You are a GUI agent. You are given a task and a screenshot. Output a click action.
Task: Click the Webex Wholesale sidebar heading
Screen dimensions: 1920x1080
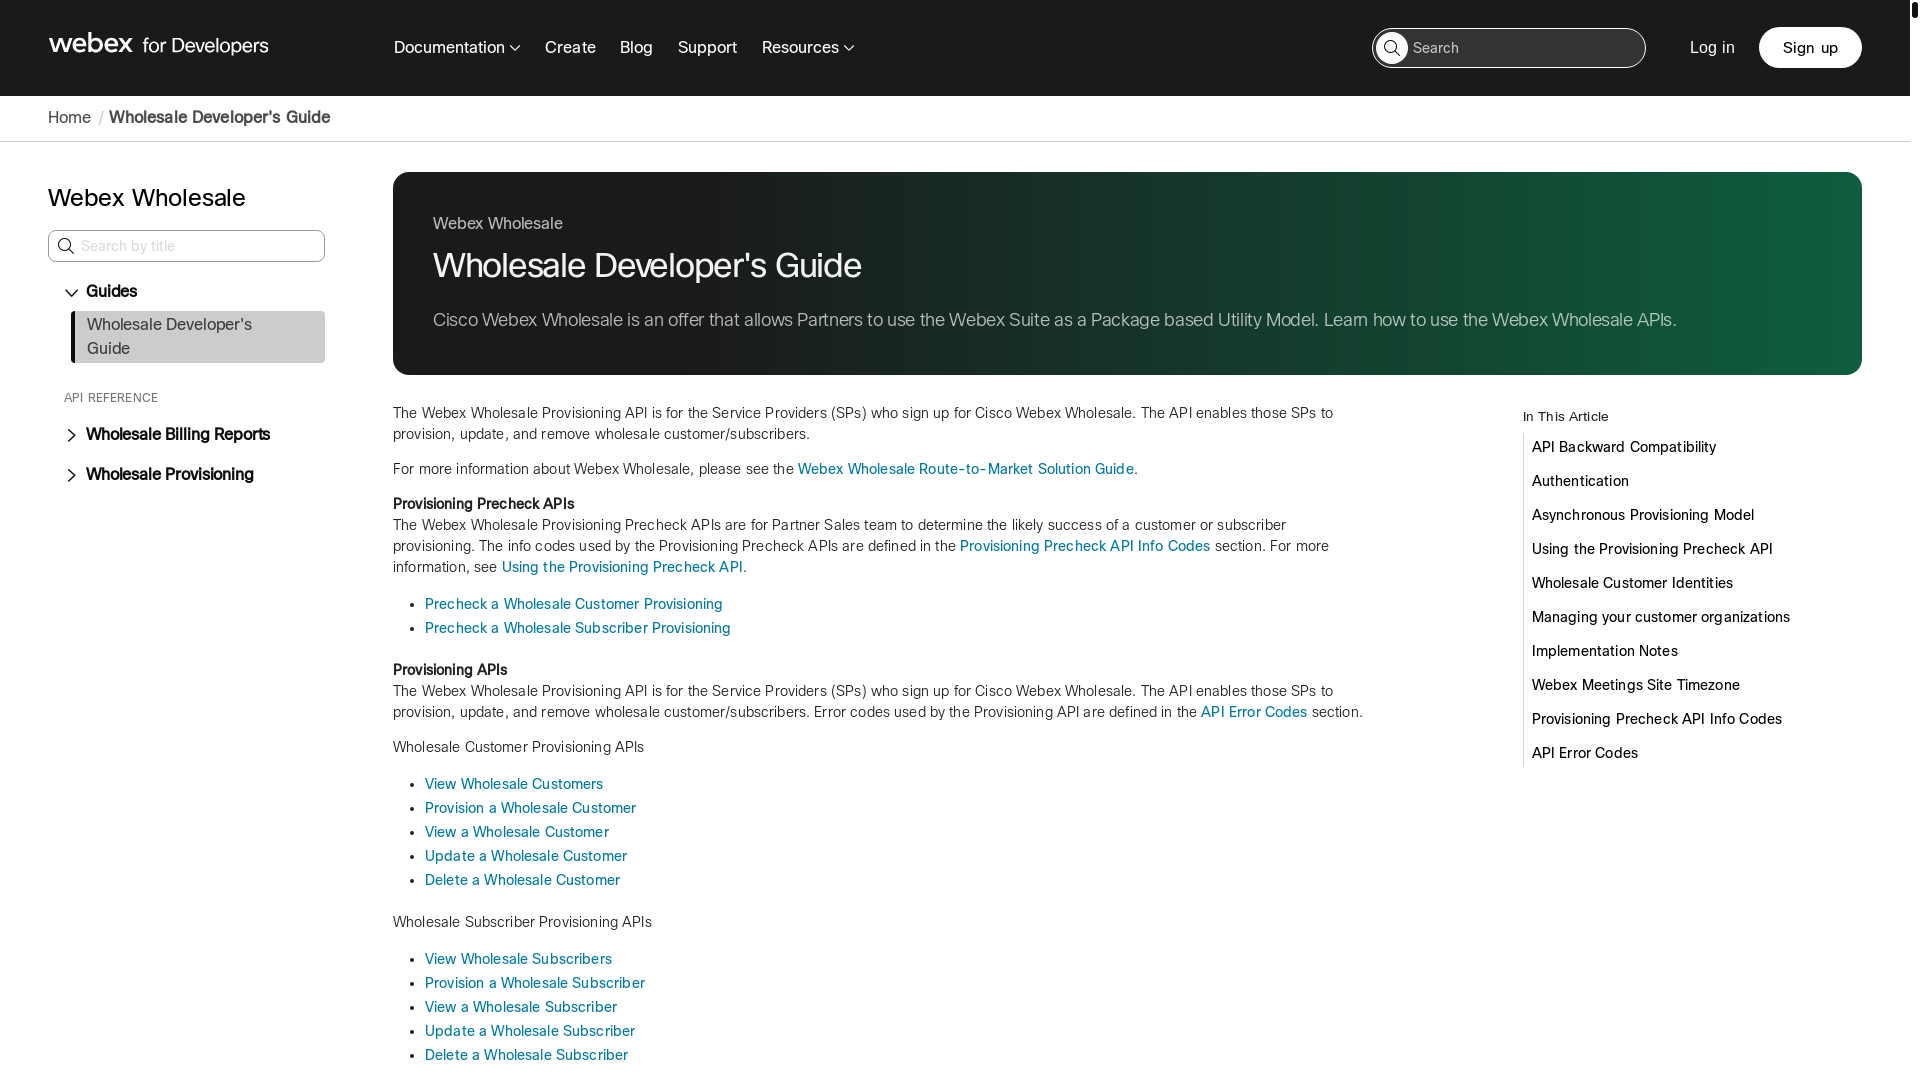click(x=146, y=198)
